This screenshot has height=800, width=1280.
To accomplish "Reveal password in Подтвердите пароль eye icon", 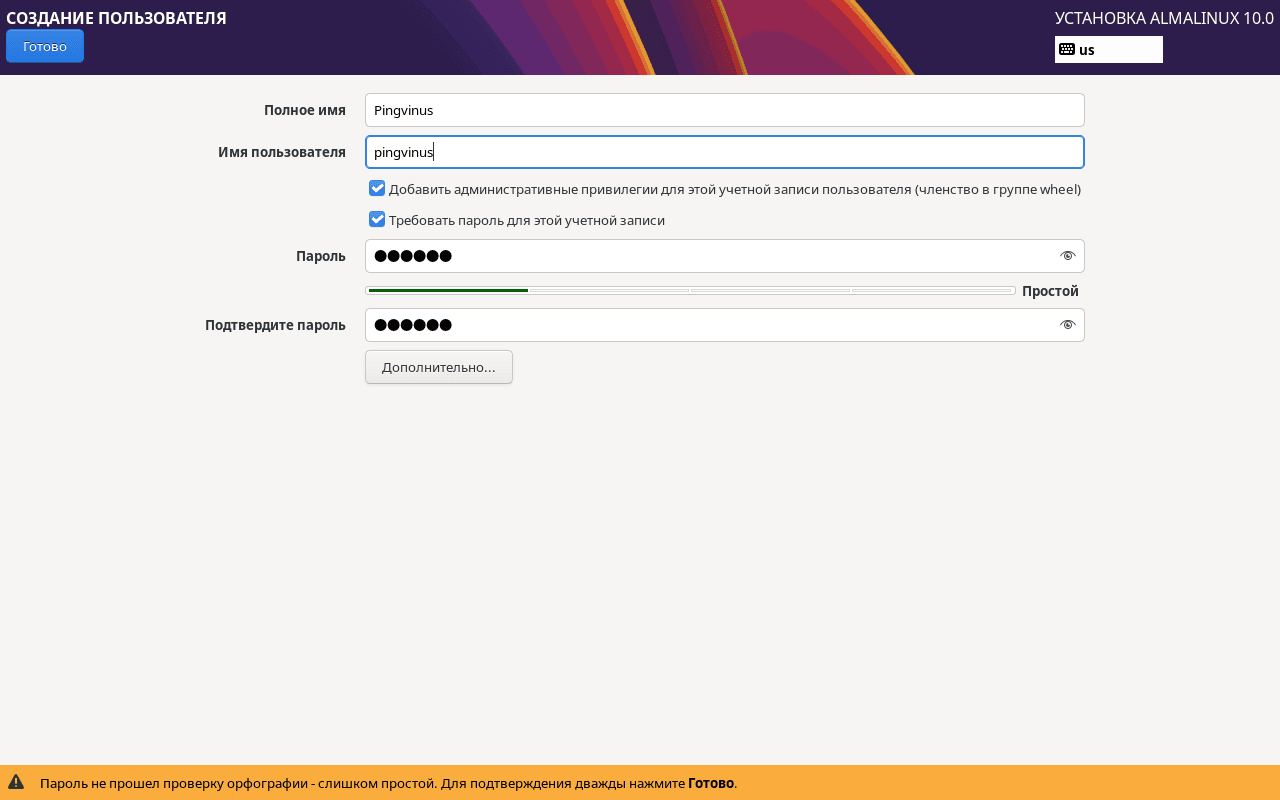I will [1067, 325].
